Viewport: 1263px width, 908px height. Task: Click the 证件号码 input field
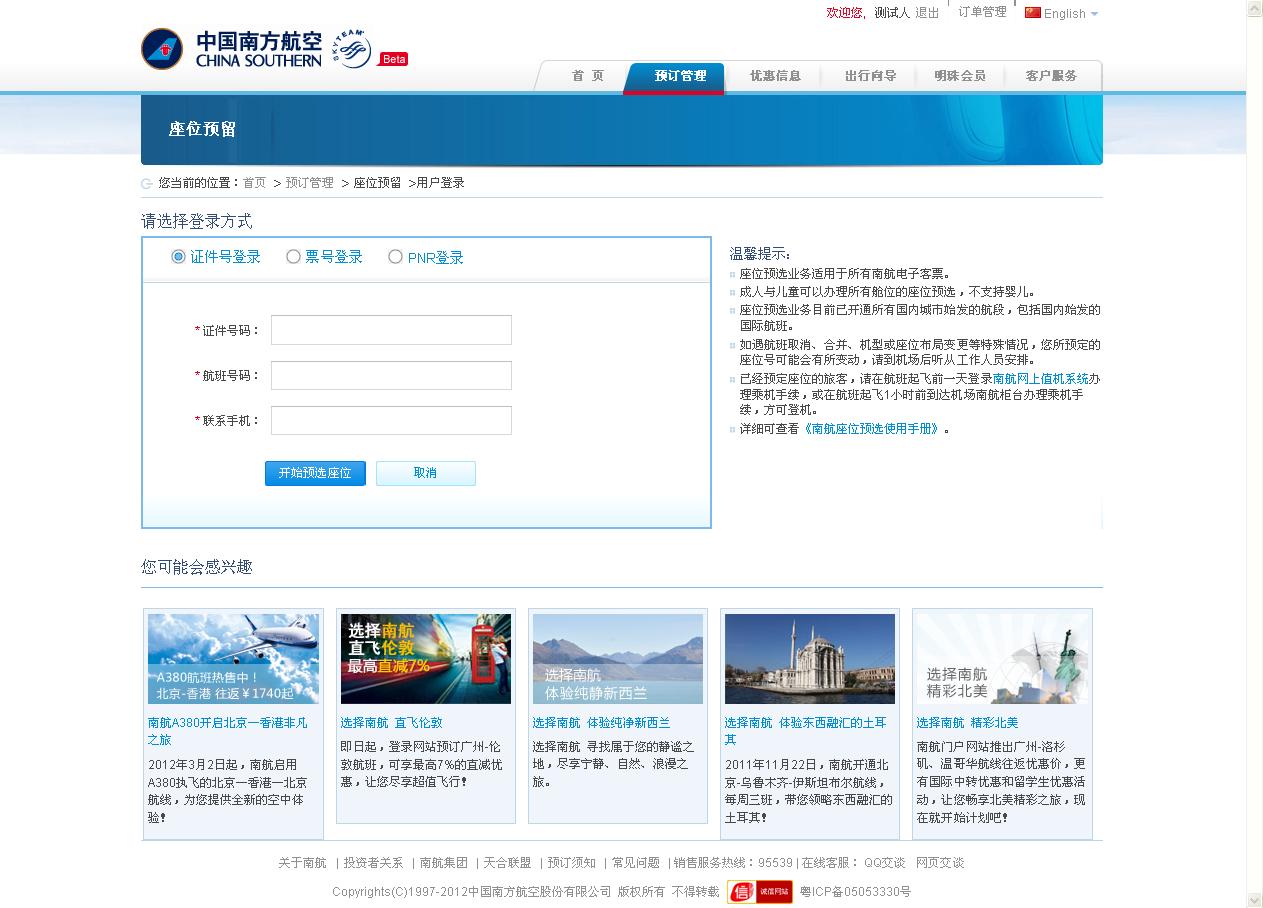[391, 330]
